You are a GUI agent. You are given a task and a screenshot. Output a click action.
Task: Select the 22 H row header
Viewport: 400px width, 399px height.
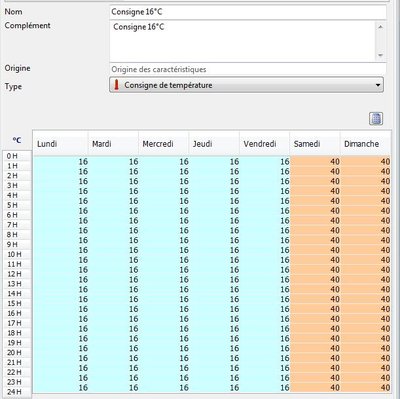[x=17, y=372]
